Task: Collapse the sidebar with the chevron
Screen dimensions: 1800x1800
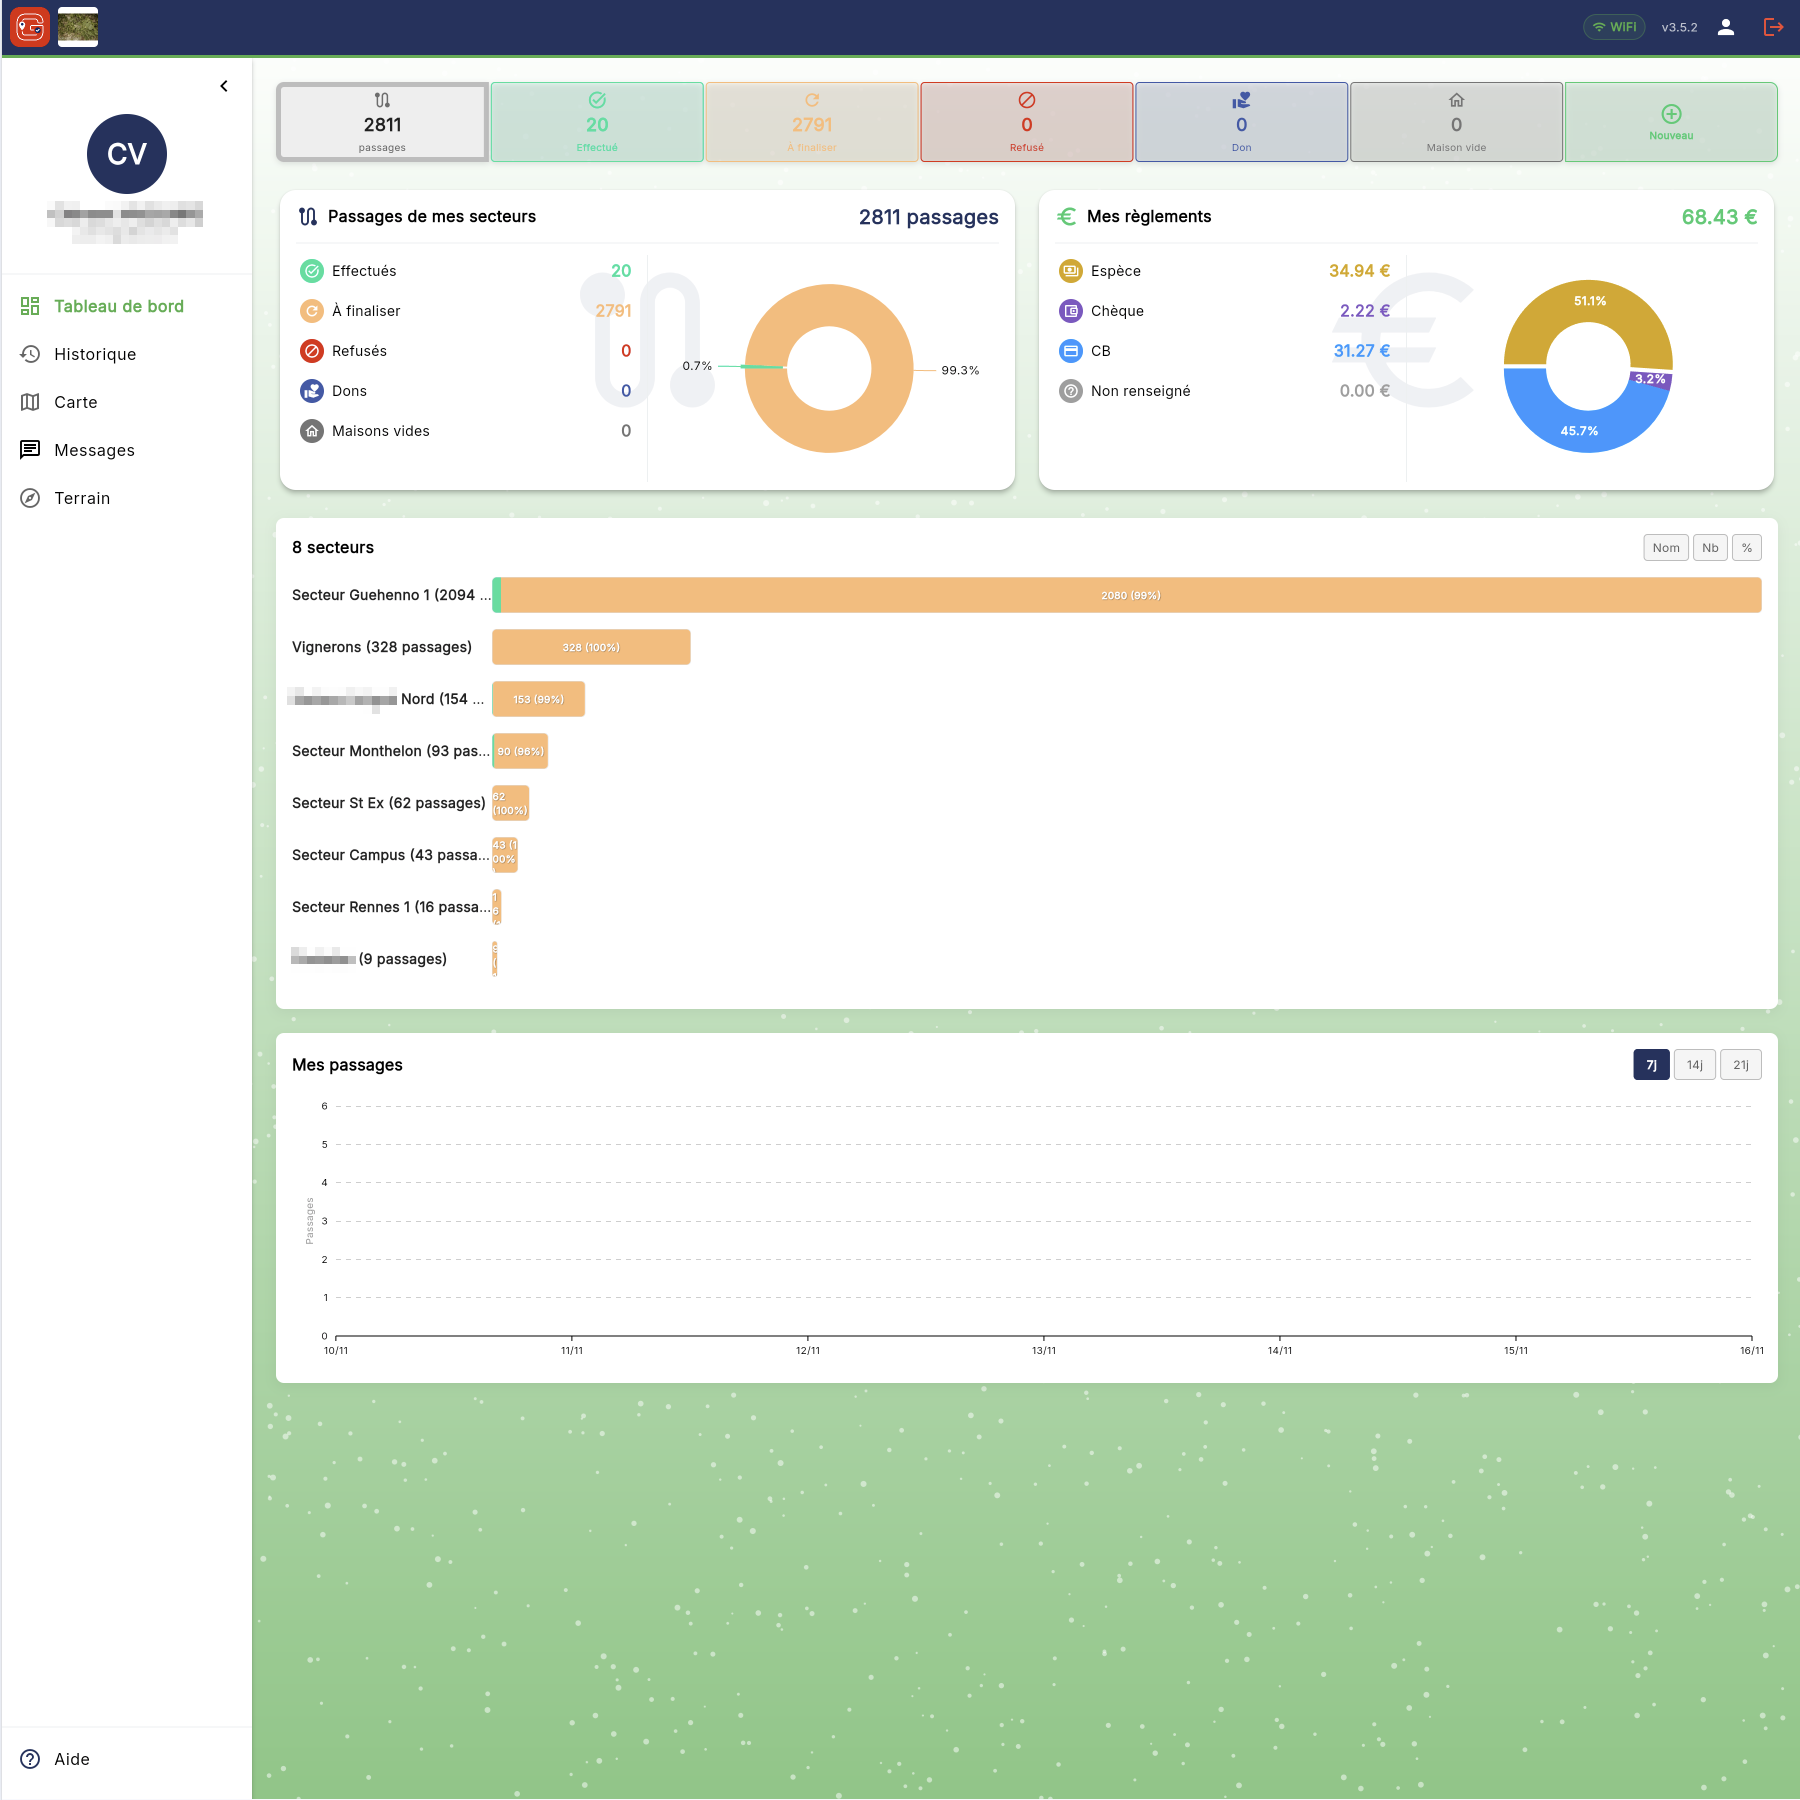Action: [x=224, y=86]
